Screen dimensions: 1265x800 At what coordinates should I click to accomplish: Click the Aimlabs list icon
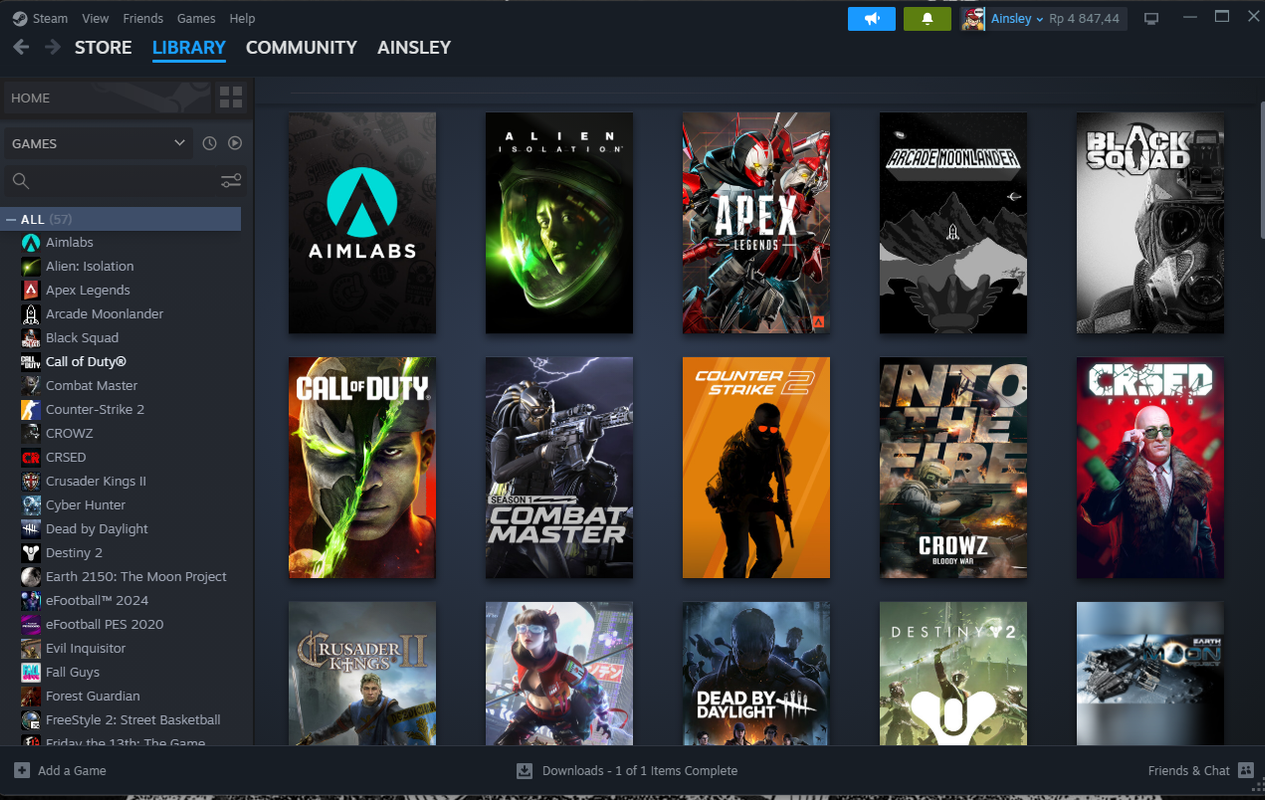click(x=30, y=242)
